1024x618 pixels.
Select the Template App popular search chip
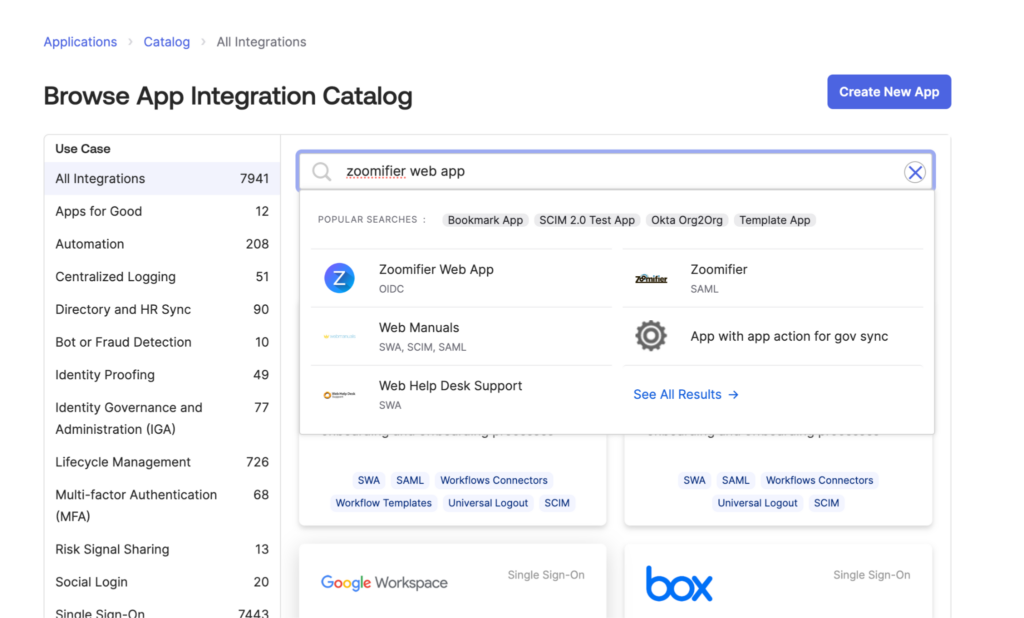(x=775, y=220)
